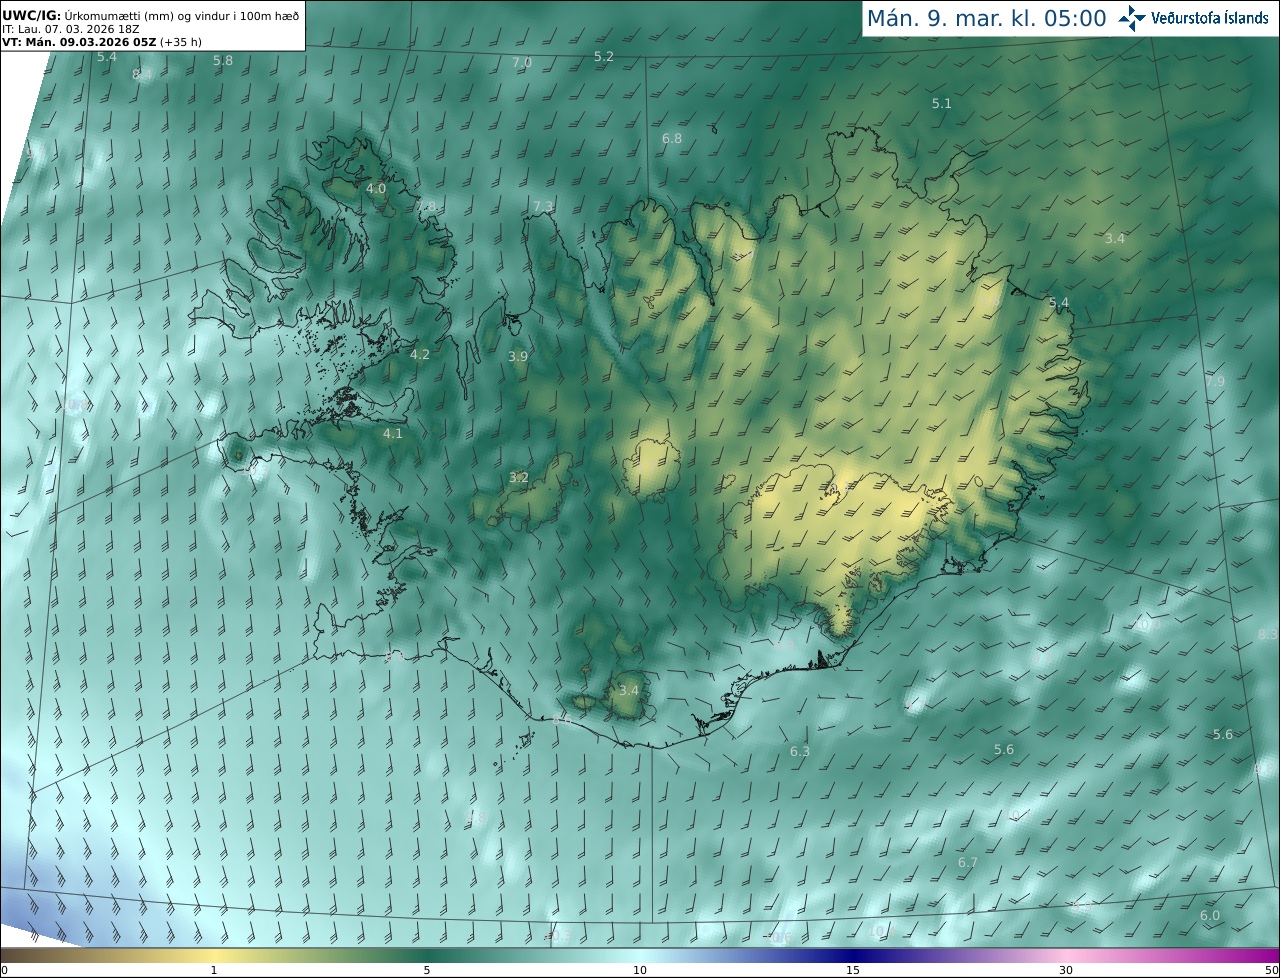Click the 4.1 value on the map
The image size is (1280, 978).
coord(393,433)
